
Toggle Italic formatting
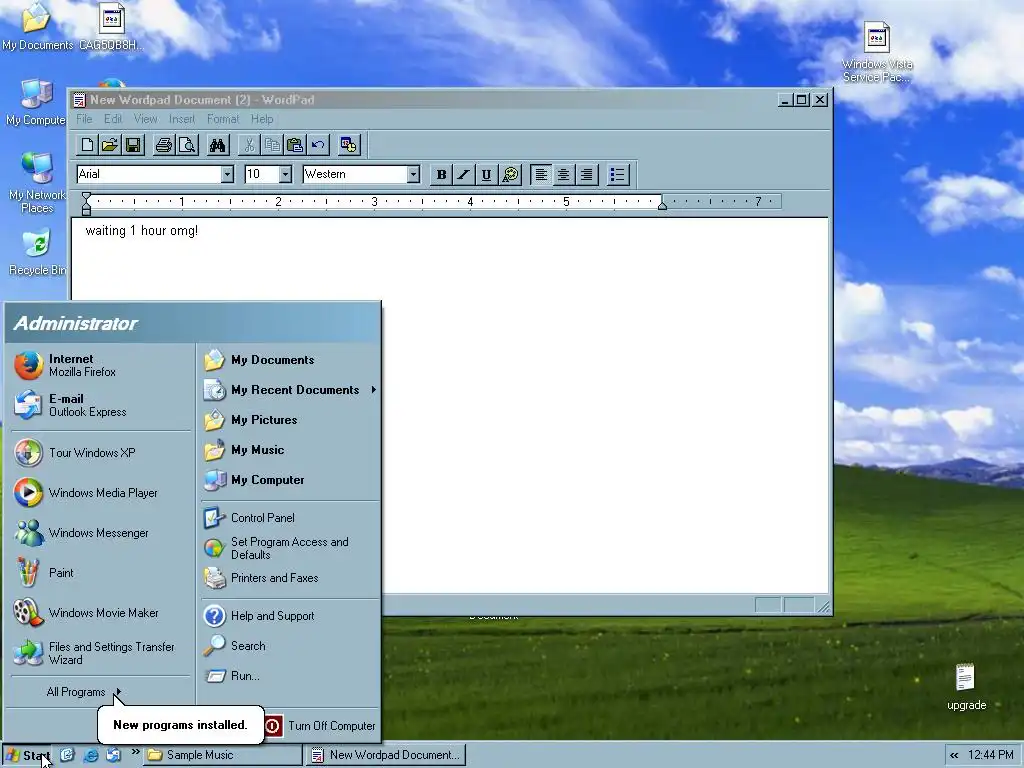(464, 174)
